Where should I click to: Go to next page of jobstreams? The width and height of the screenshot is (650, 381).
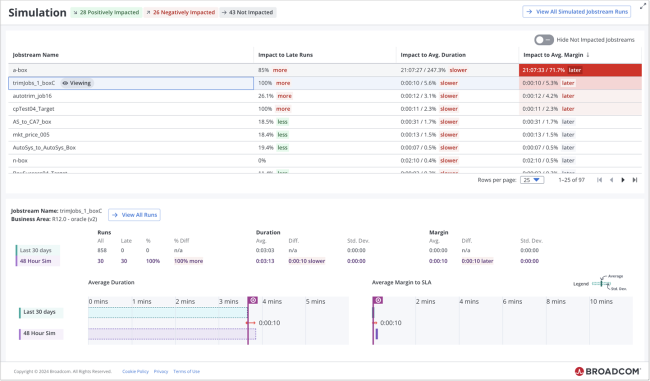(623, 180)
